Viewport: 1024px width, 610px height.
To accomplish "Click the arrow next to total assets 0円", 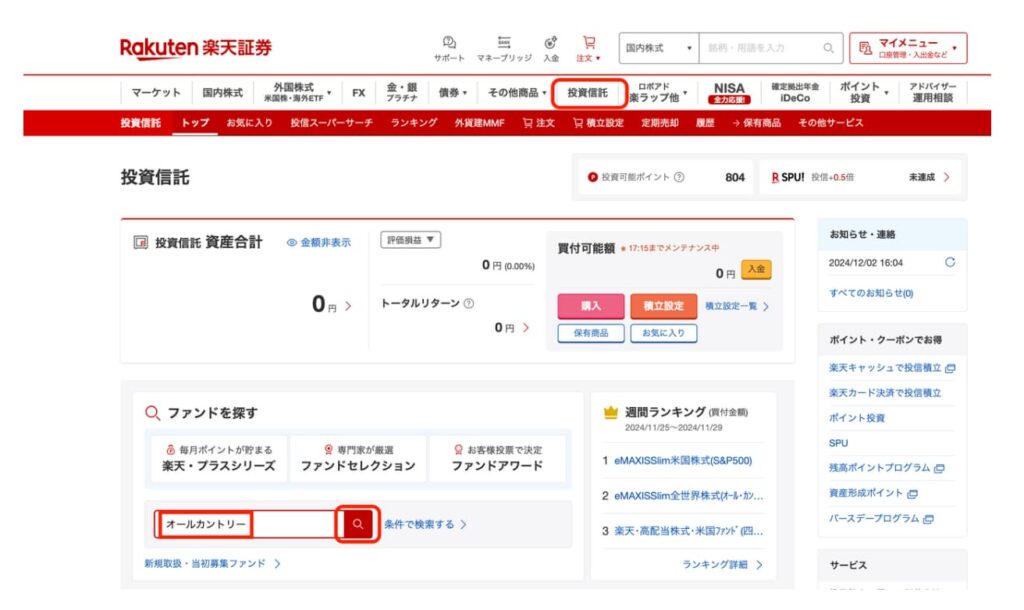I will pyautogui.click(x=348, y=306).
